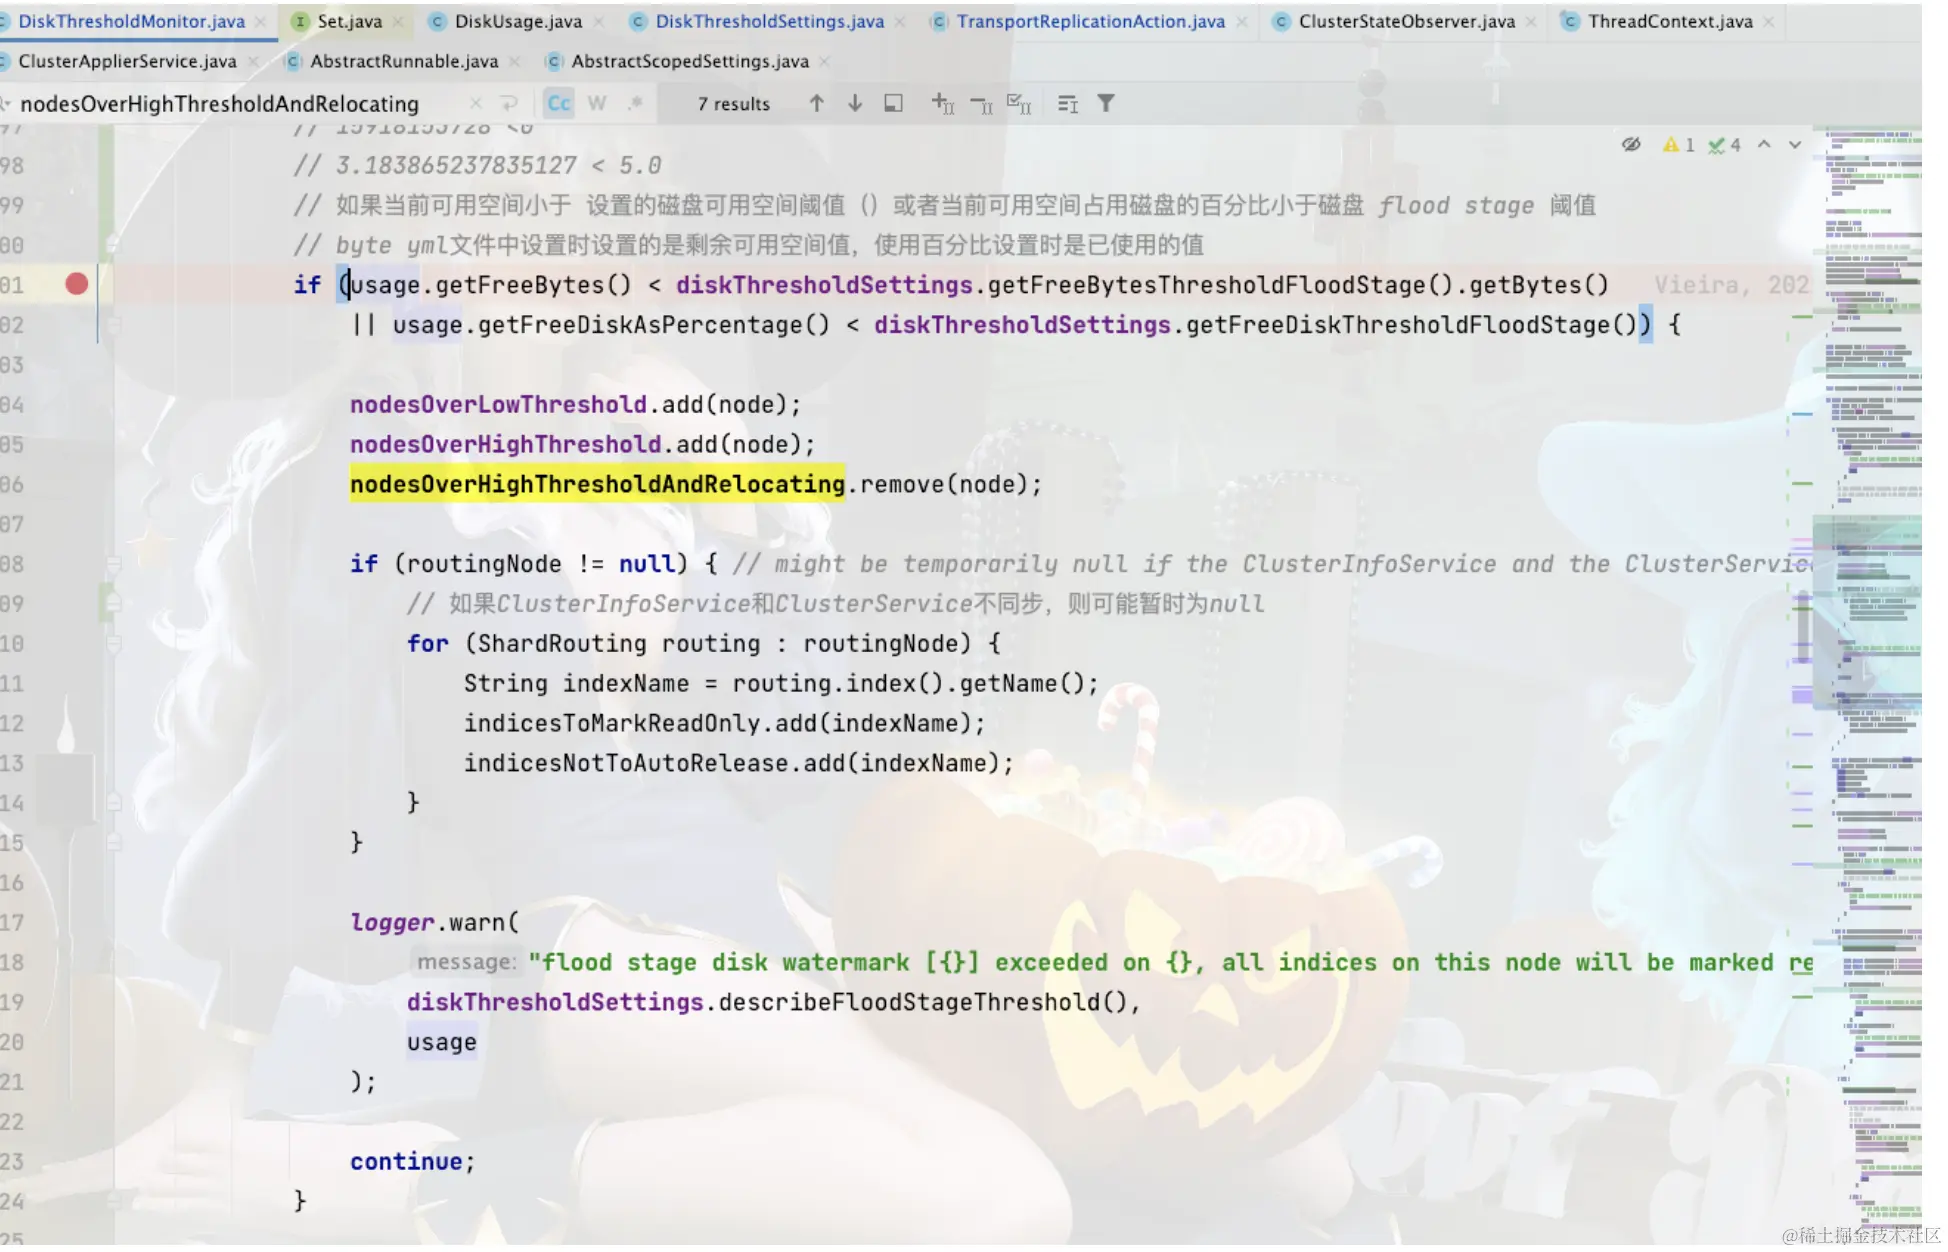Toggle the Match Case (Cc) option

click(x=558, y=103)
